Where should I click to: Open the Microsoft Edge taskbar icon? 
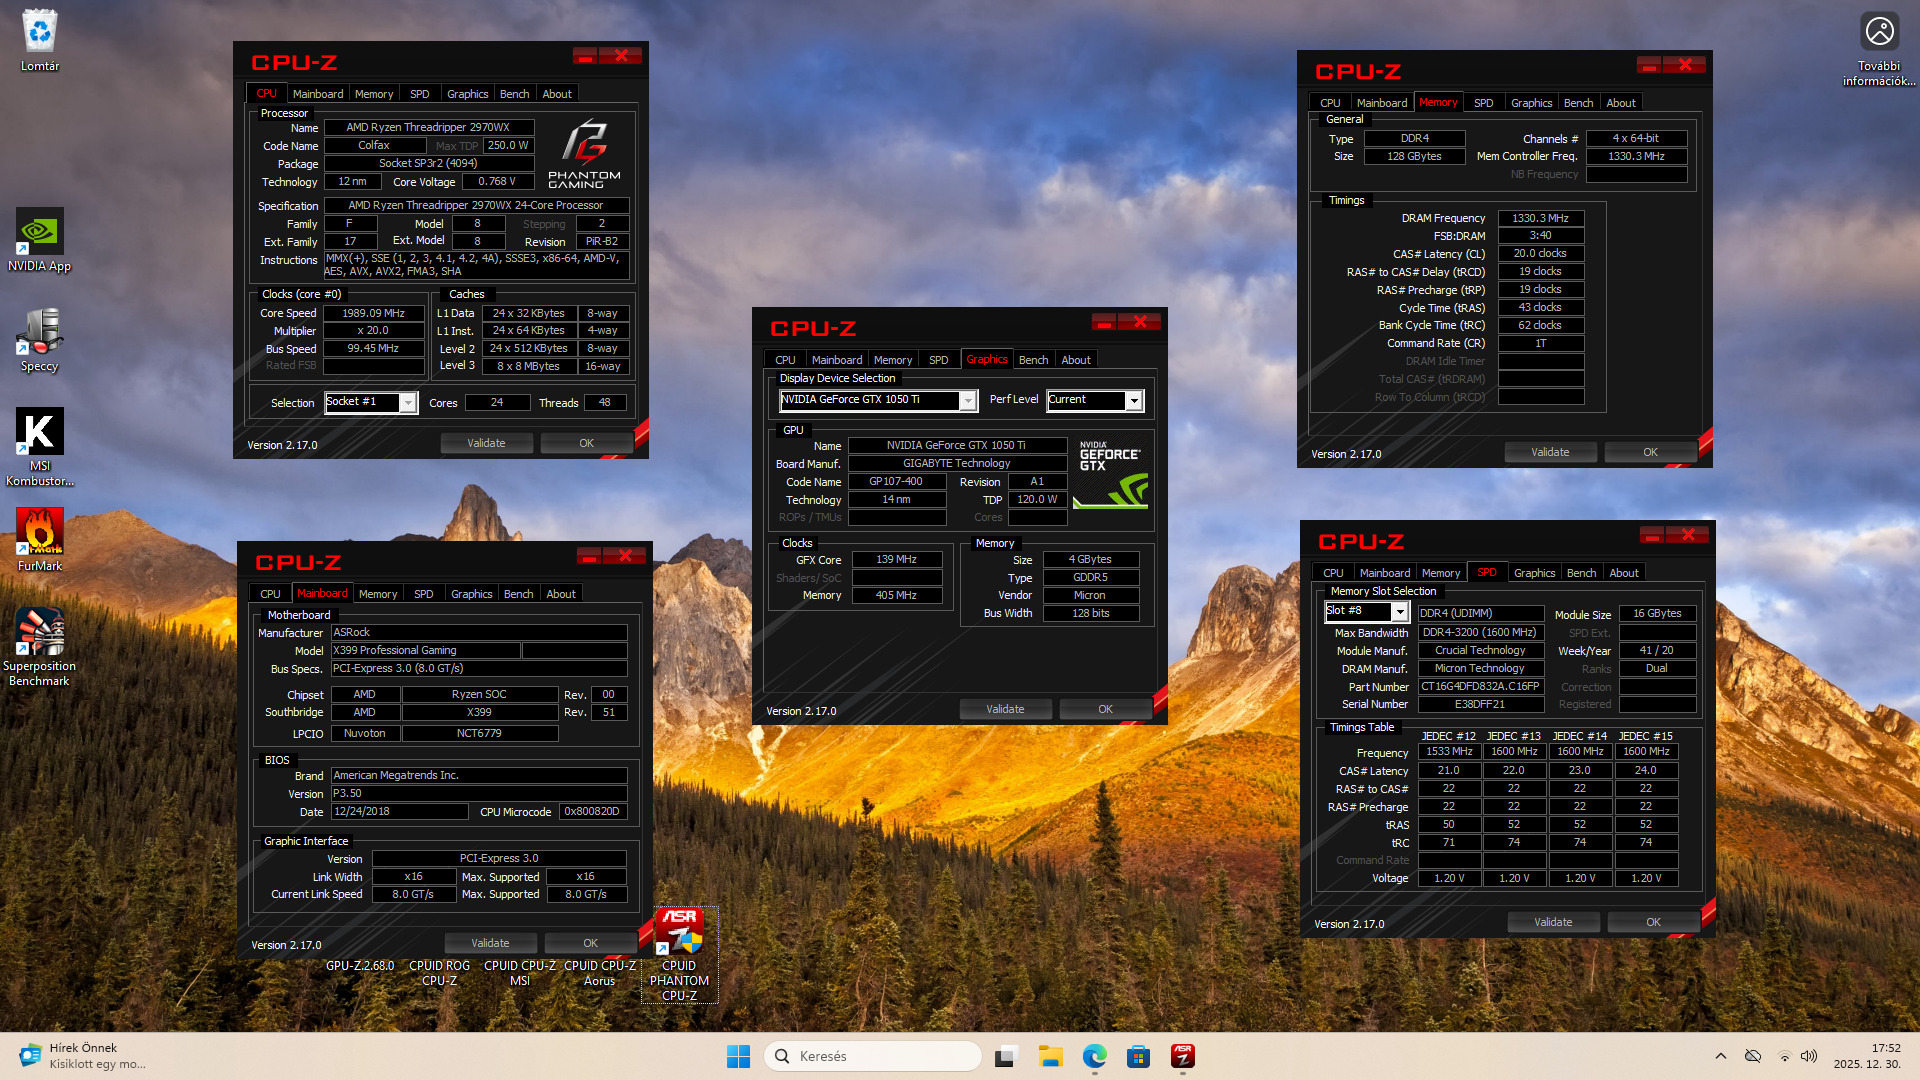(x=1094, y=1056)
